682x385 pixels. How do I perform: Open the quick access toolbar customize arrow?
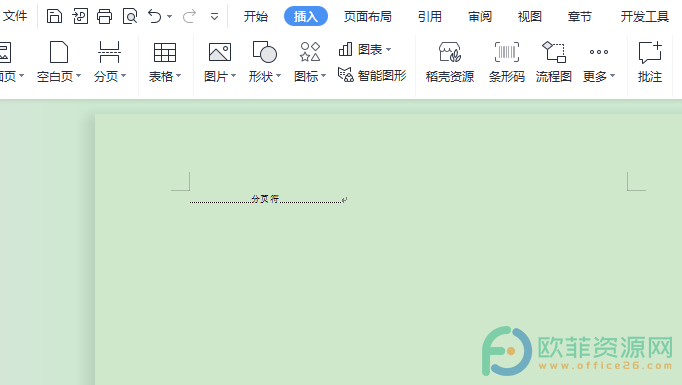point(214,17)
